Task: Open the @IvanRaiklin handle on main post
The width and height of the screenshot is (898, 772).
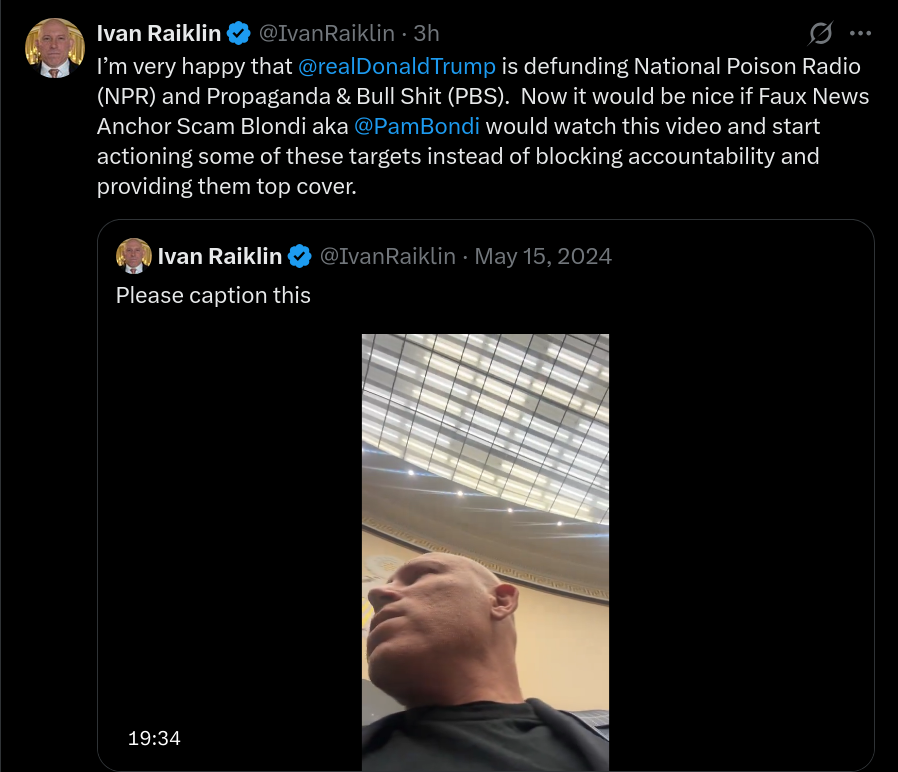Action: pos(326,33)
